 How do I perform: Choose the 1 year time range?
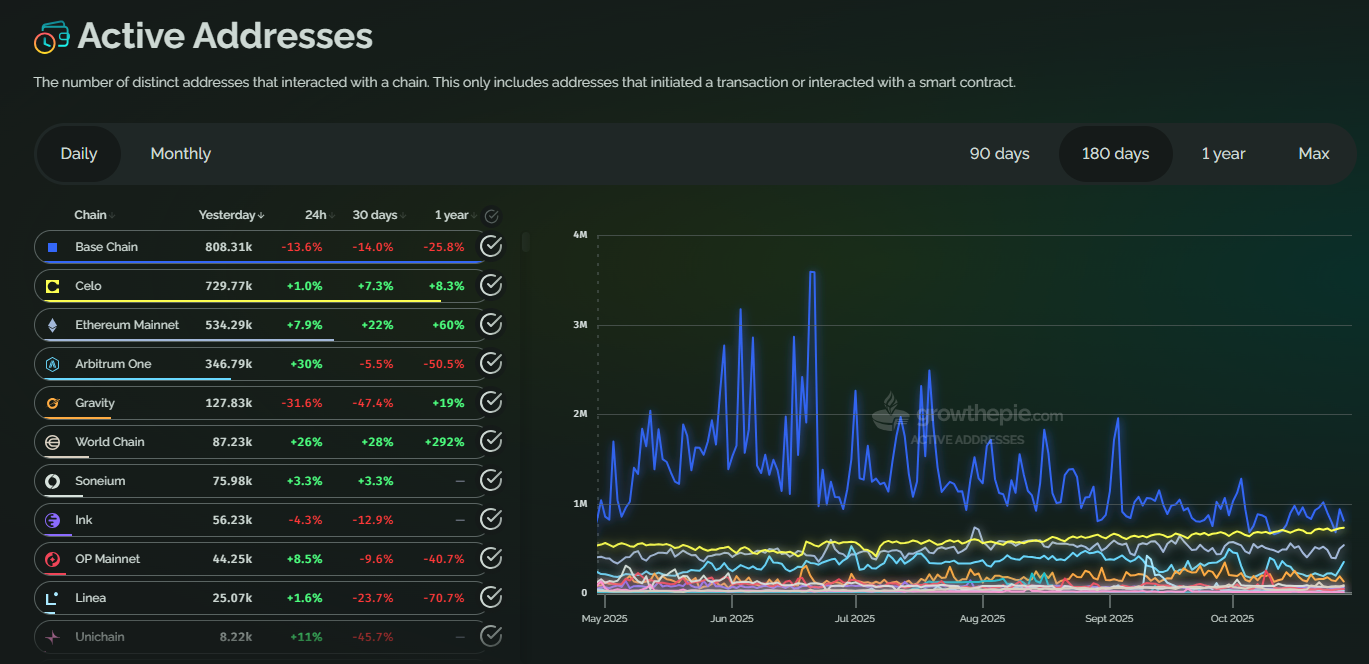1223,154
